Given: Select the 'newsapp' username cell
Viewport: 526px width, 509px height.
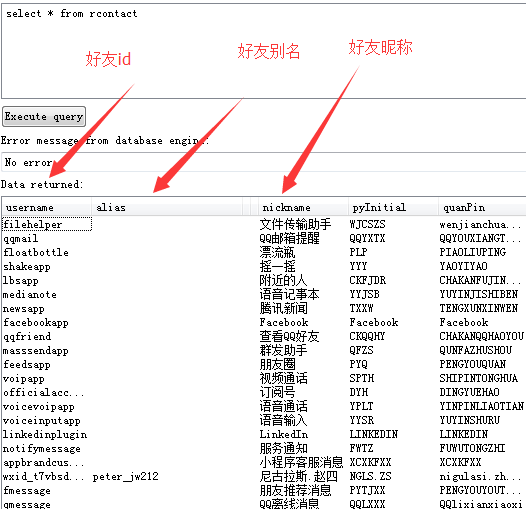Looking at the screenshot, I should click(x=47, y=308).
